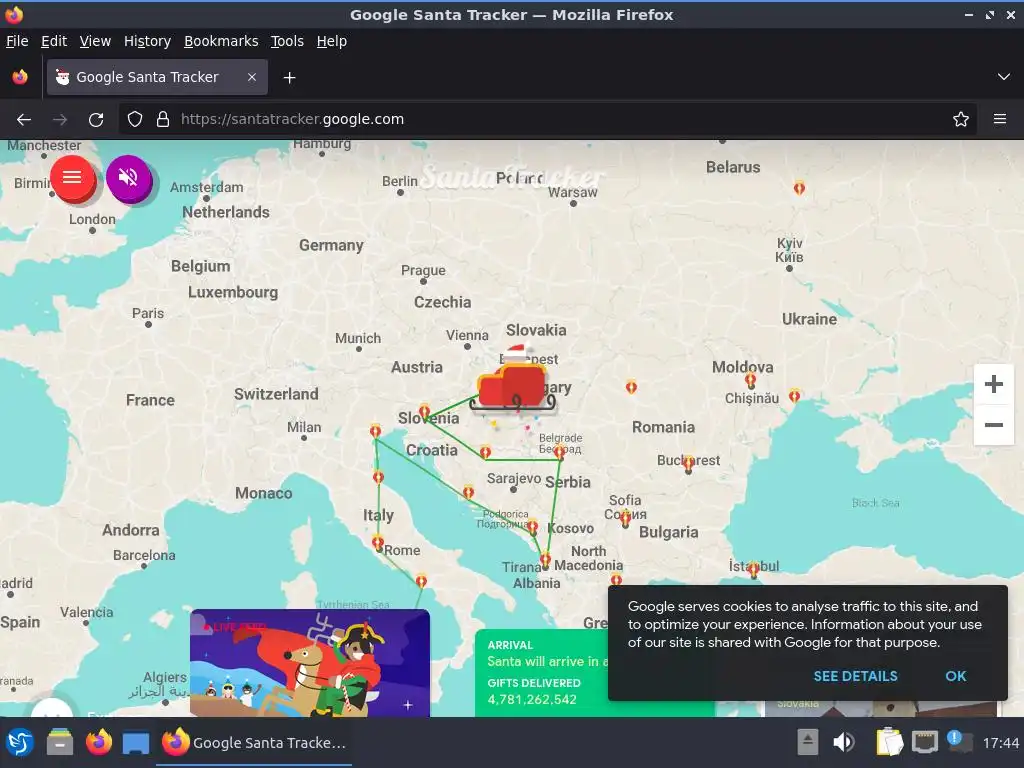The image size is (1024, 768).
Task: Open the Tools menu
Action: pyautogui.click(x=287, y=41)
